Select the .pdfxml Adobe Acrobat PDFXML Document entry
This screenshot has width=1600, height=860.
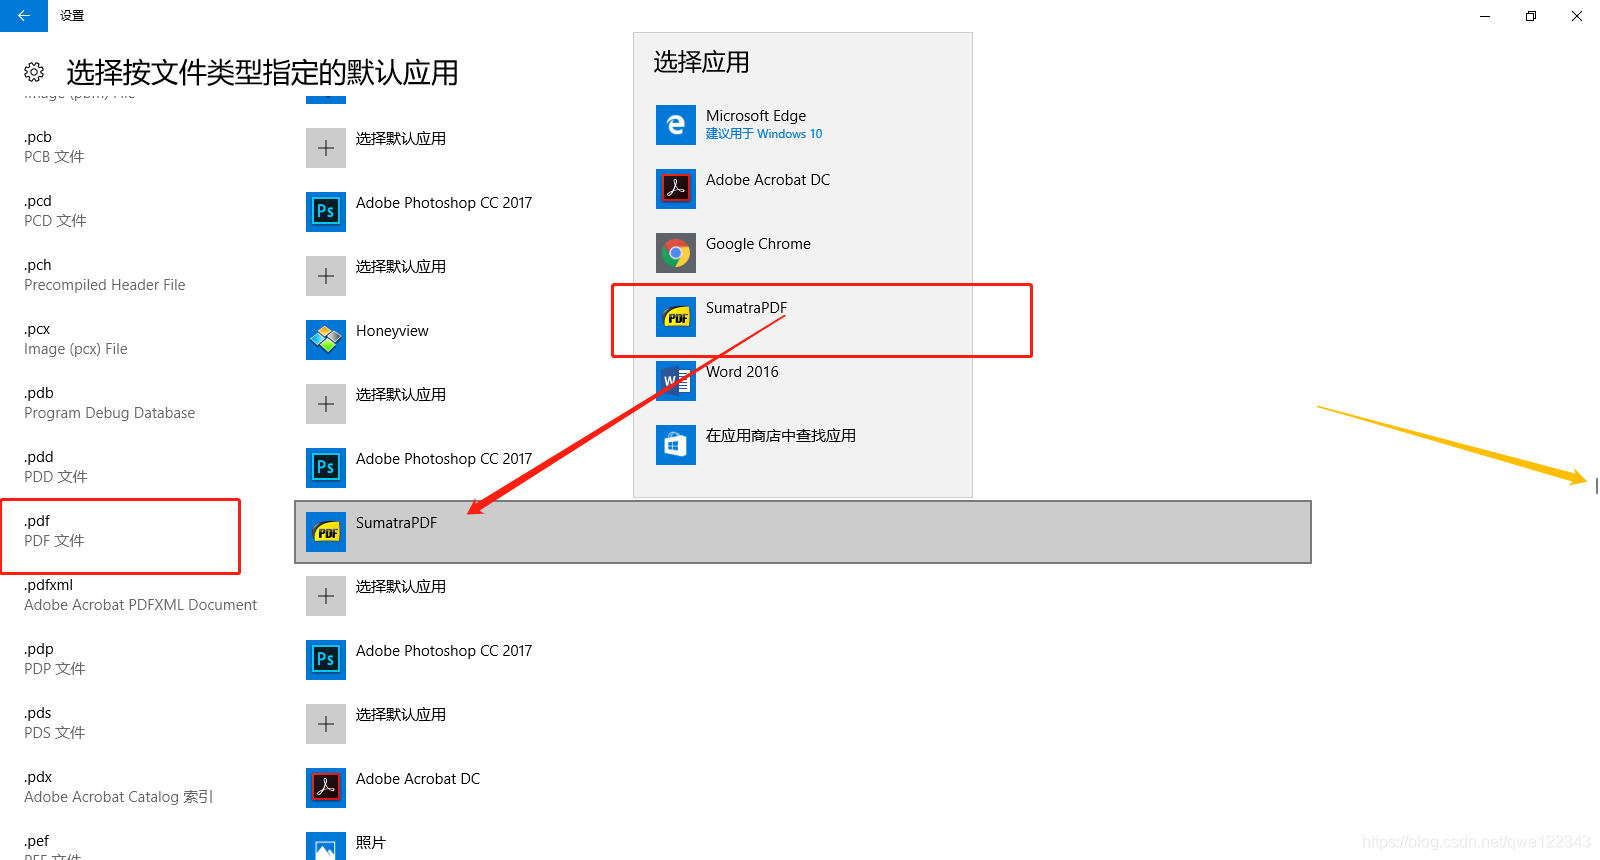point(141,595)
